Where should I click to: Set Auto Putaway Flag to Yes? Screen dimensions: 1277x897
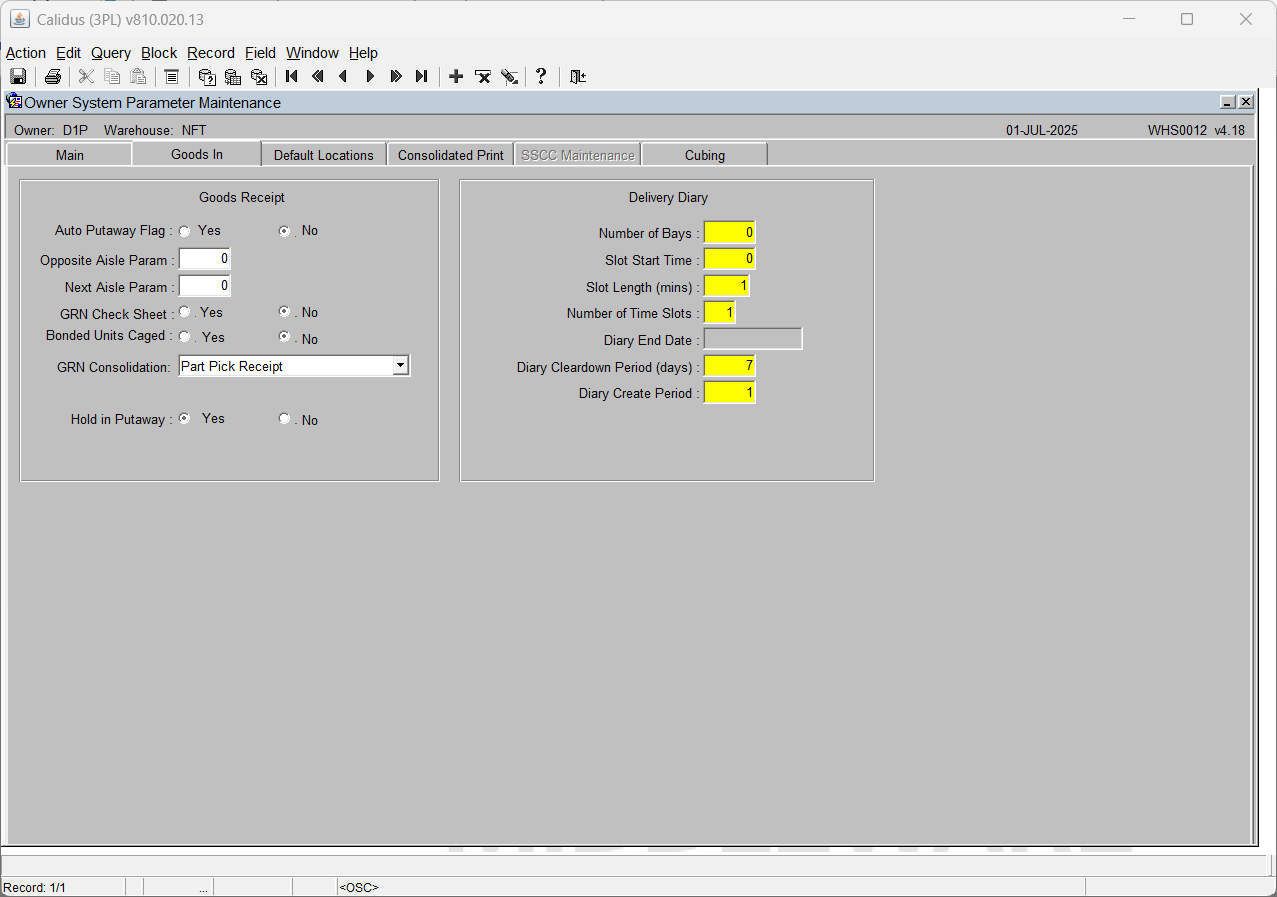[x=185, y=231]
